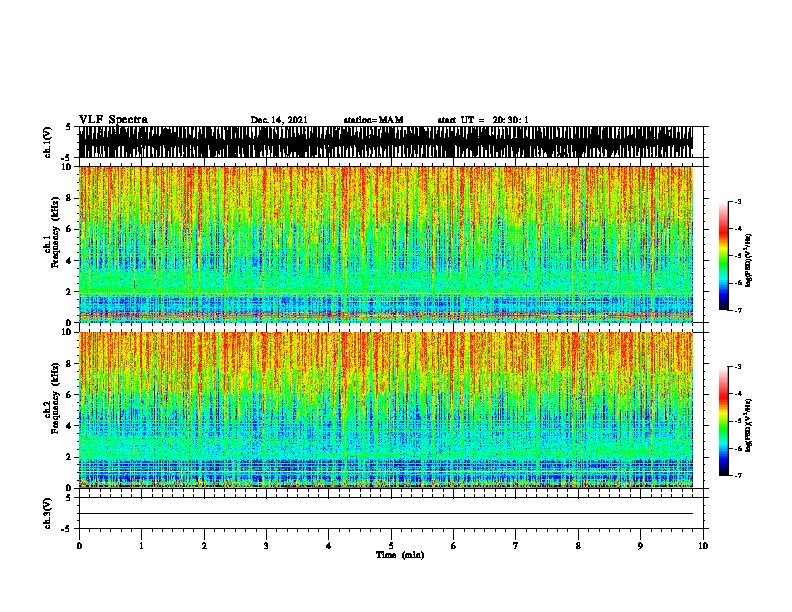792x612 pixels.
Task: Click the ch.1 voltage waveform strip
Action: click(386, 142)
